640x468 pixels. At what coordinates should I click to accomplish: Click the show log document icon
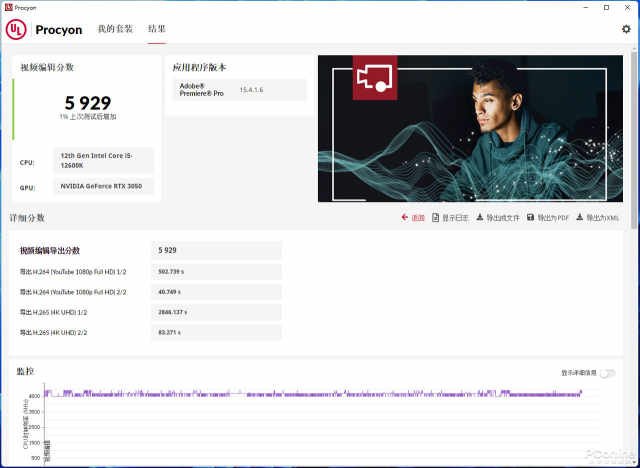(x=435, y=217)
